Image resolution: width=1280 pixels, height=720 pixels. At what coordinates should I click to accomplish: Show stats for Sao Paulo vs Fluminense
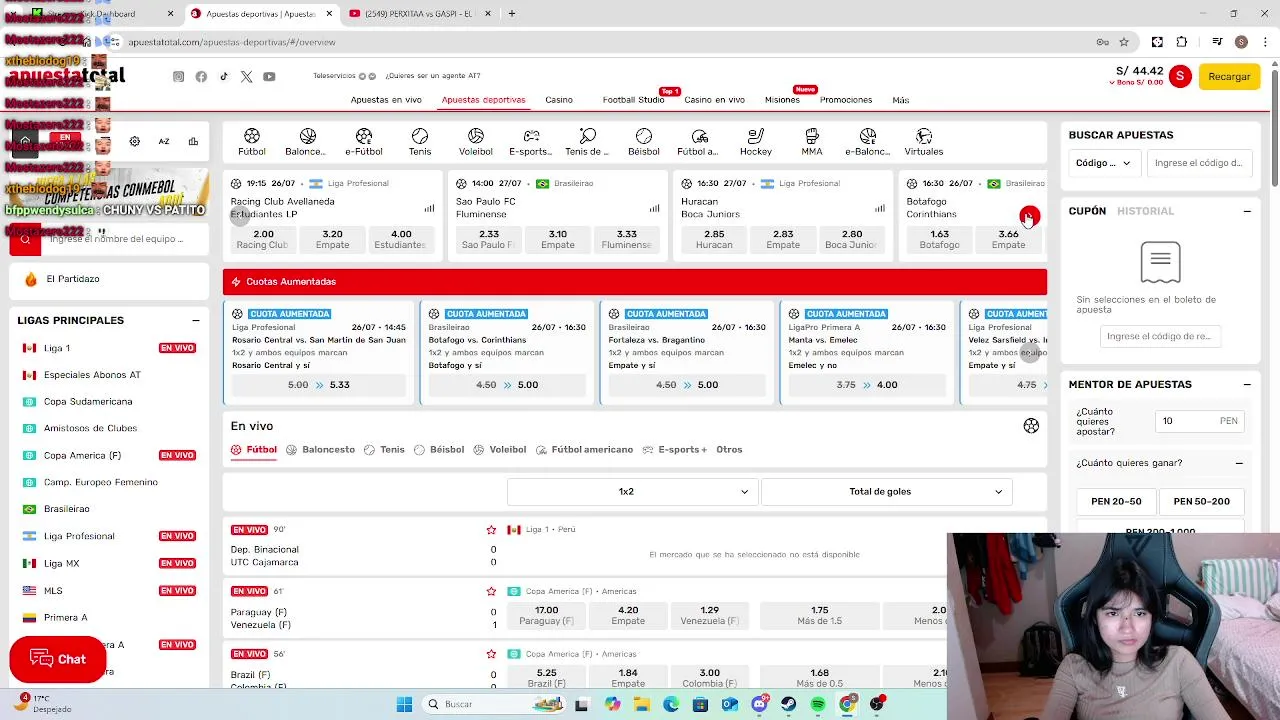click(654, 208)
